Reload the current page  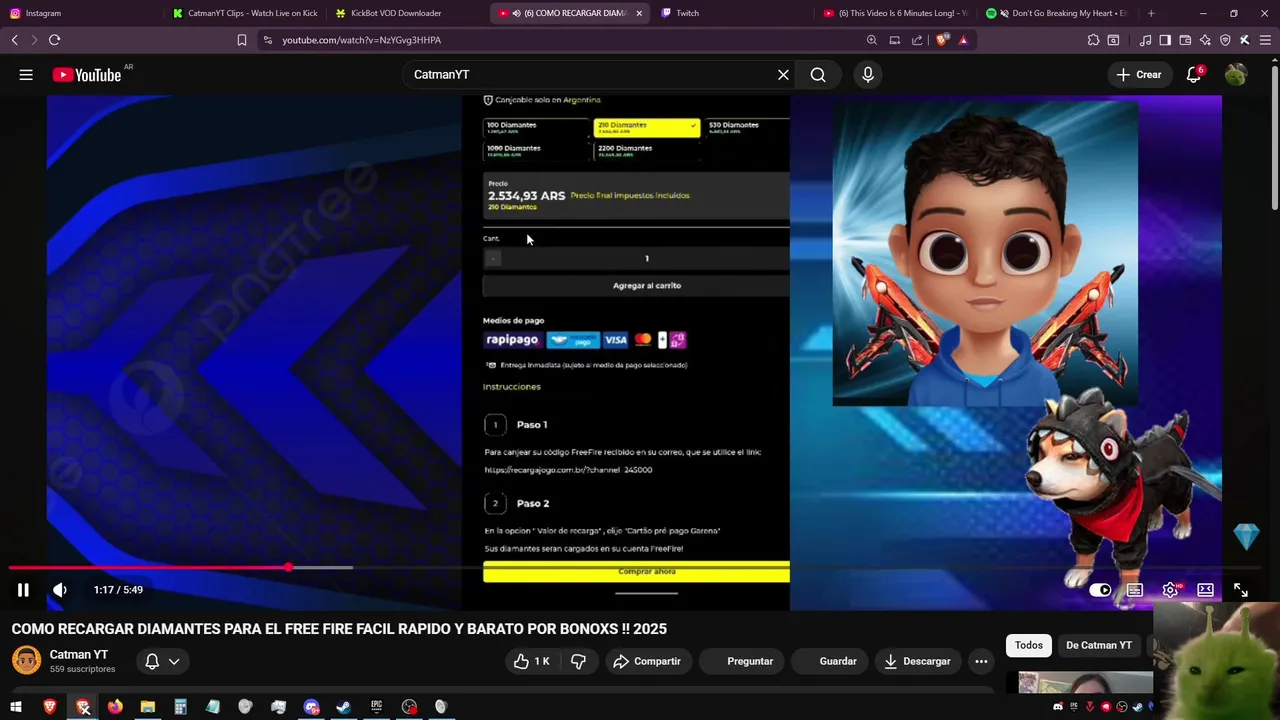click(54, 40)
